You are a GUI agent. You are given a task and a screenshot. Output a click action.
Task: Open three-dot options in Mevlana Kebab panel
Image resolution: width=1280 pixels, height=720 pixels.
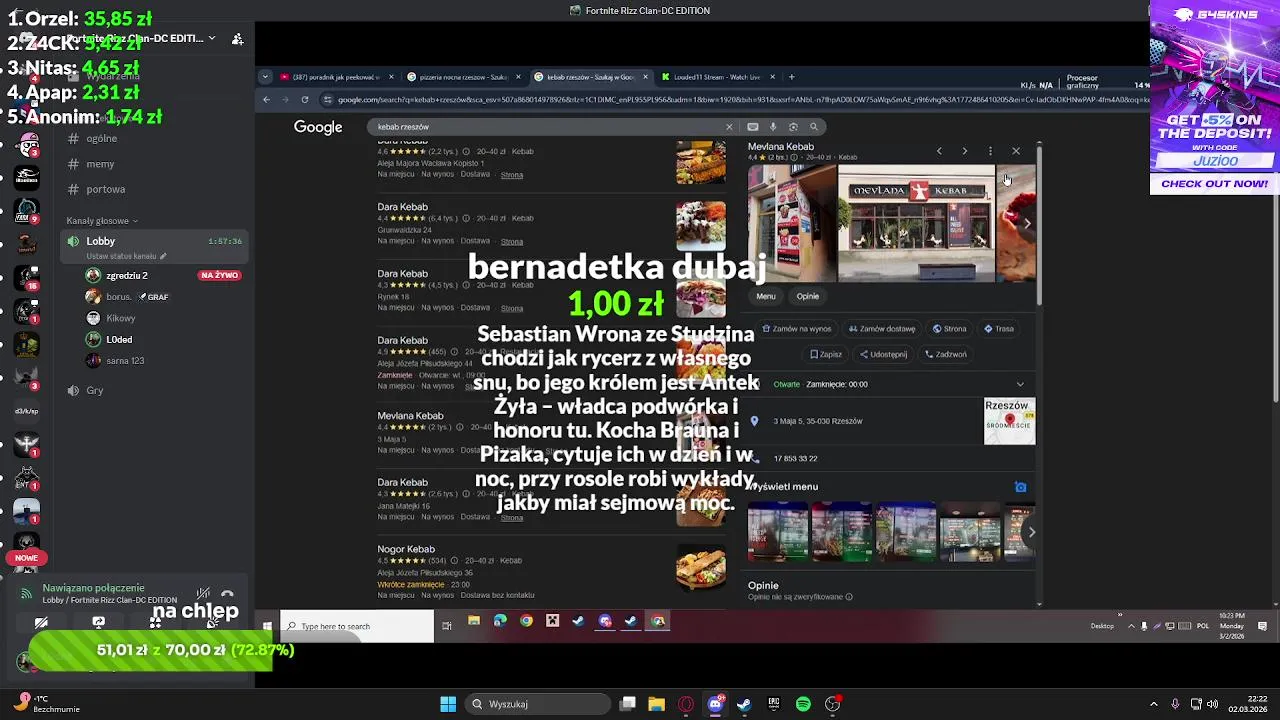click(x=990, y=151)
